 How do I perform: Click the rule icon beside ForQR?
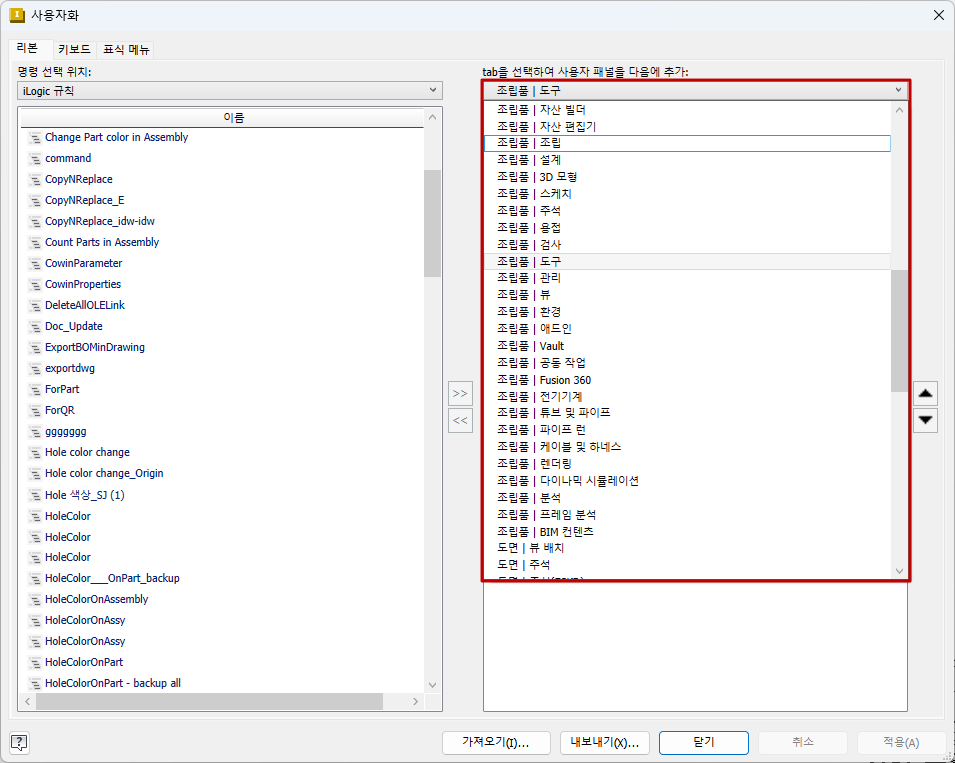[x=35, y=410]
